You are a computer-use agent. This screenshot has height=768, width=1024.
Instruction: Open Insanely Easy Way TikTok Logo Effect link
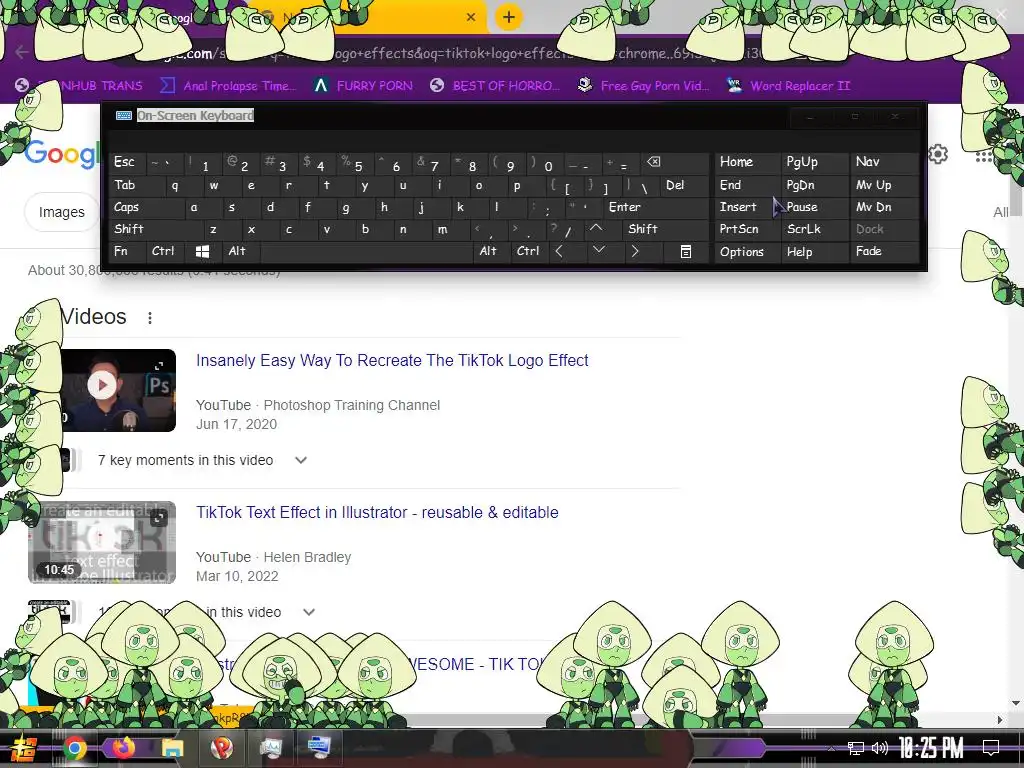[392, 360]
